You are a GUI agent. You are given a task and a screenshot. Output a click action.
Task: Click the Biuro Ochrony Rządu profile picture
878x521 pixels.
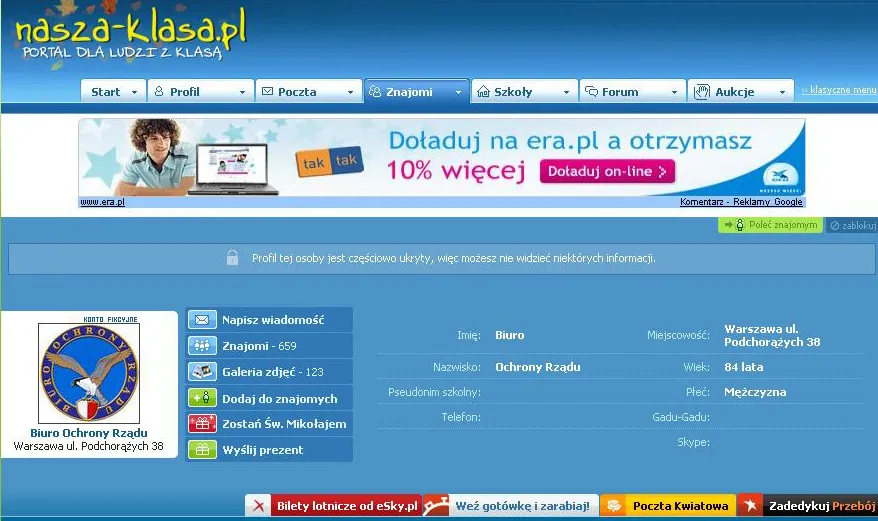[x=89, y=373]
